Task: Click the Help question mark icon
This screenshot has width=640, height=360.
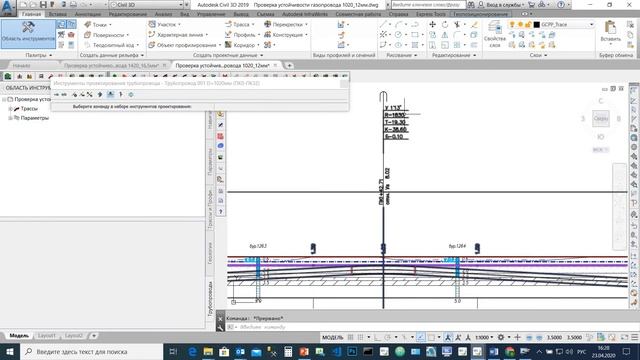Action: pos(561,4)
